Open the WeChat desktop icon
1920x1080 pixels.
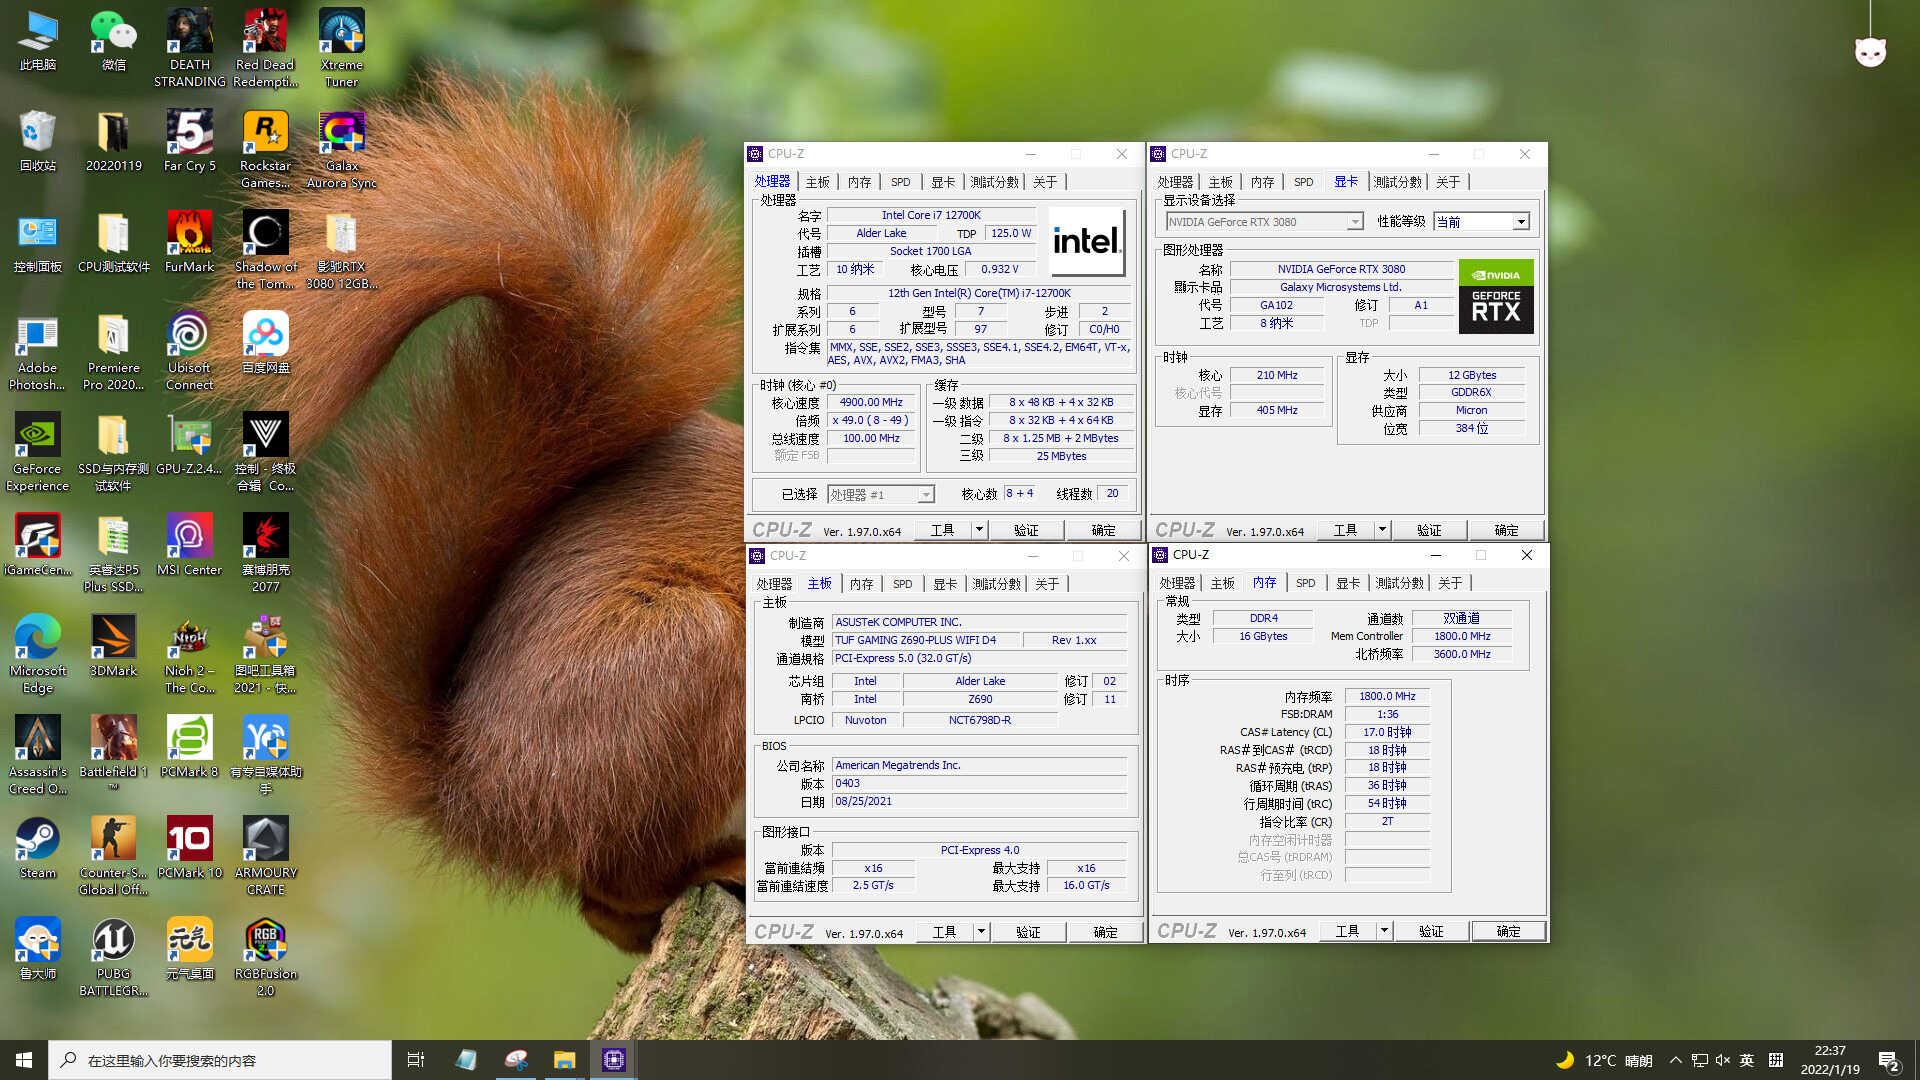coord(113,41)
